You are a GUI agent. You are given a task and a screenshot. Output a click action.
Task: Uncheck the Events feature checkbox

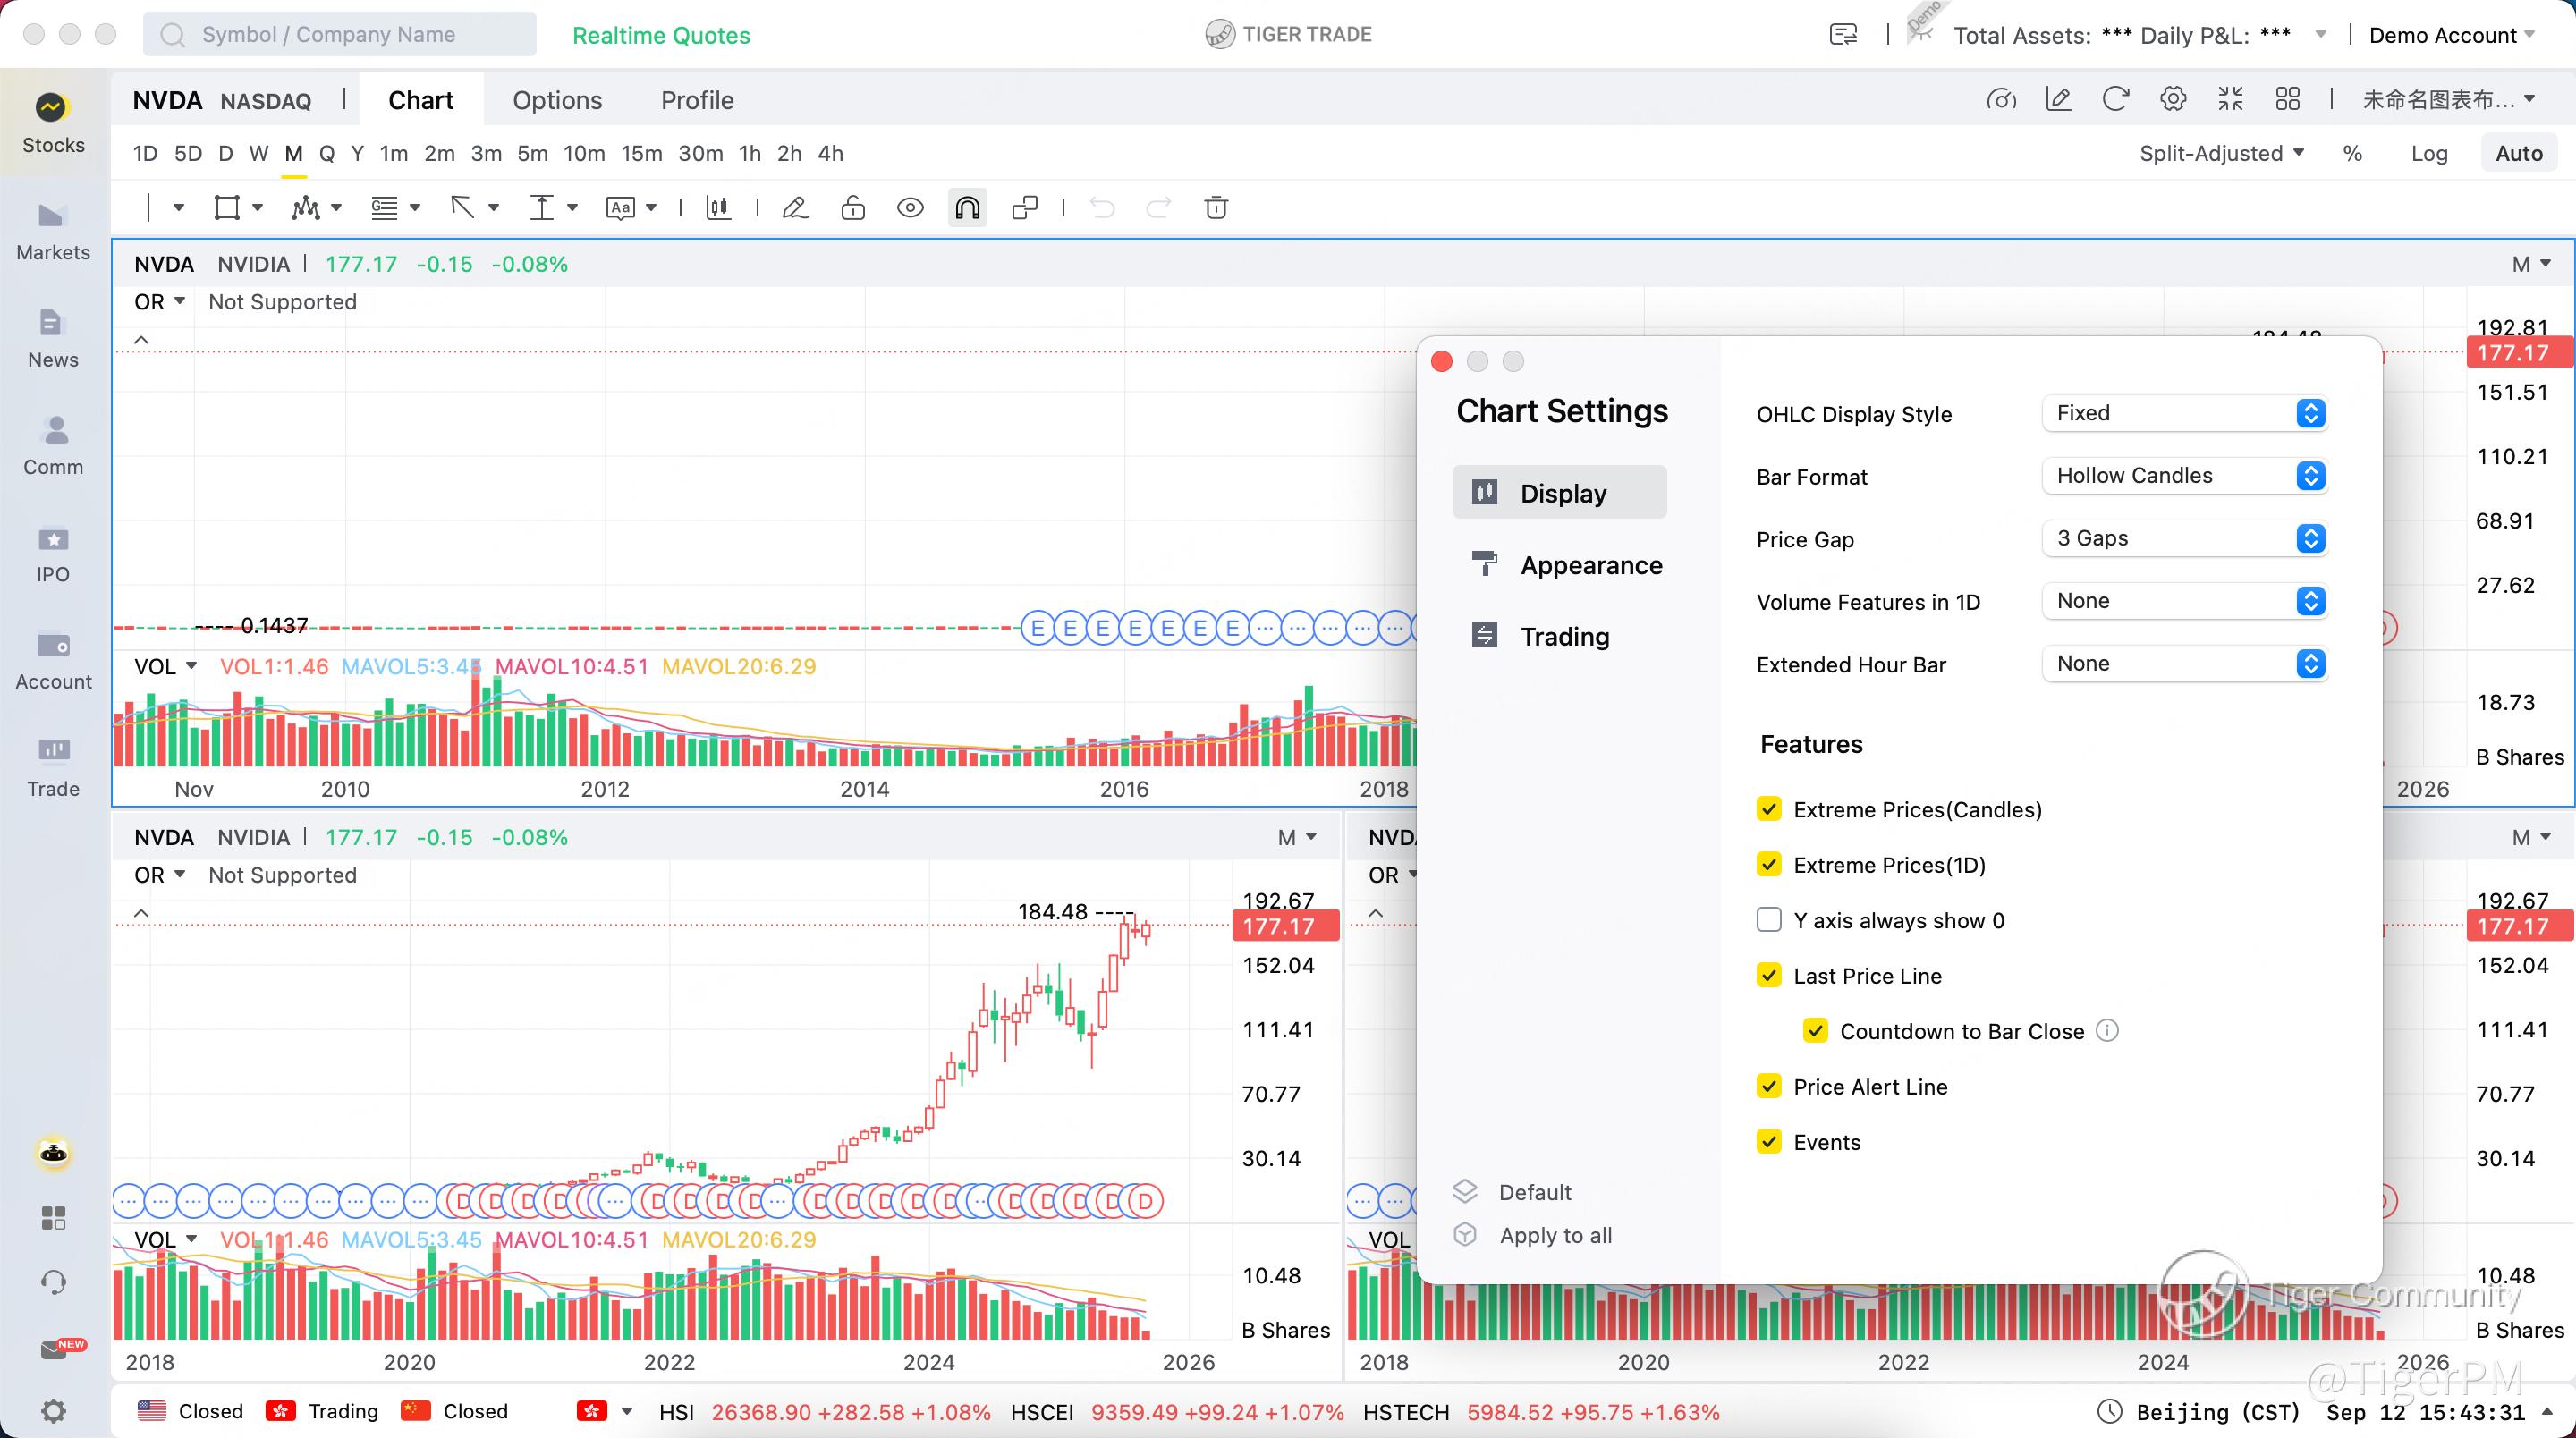pyautogui.click(x=1769, y=1142)
